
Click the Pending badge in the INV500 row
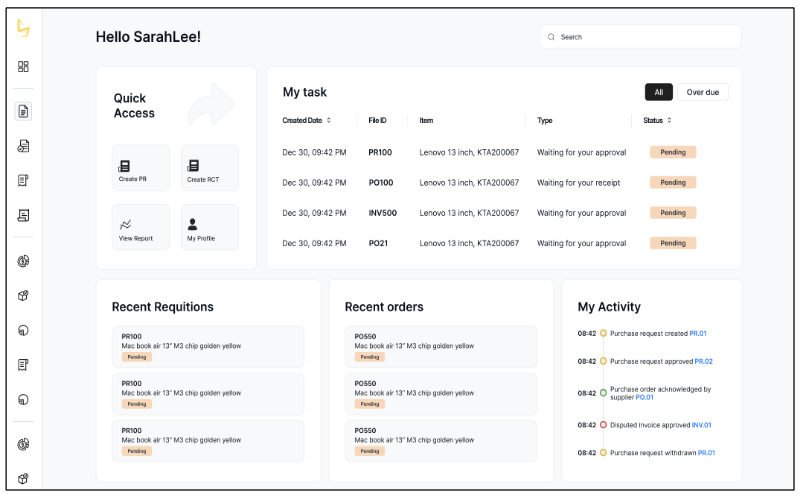coord(673,212)
